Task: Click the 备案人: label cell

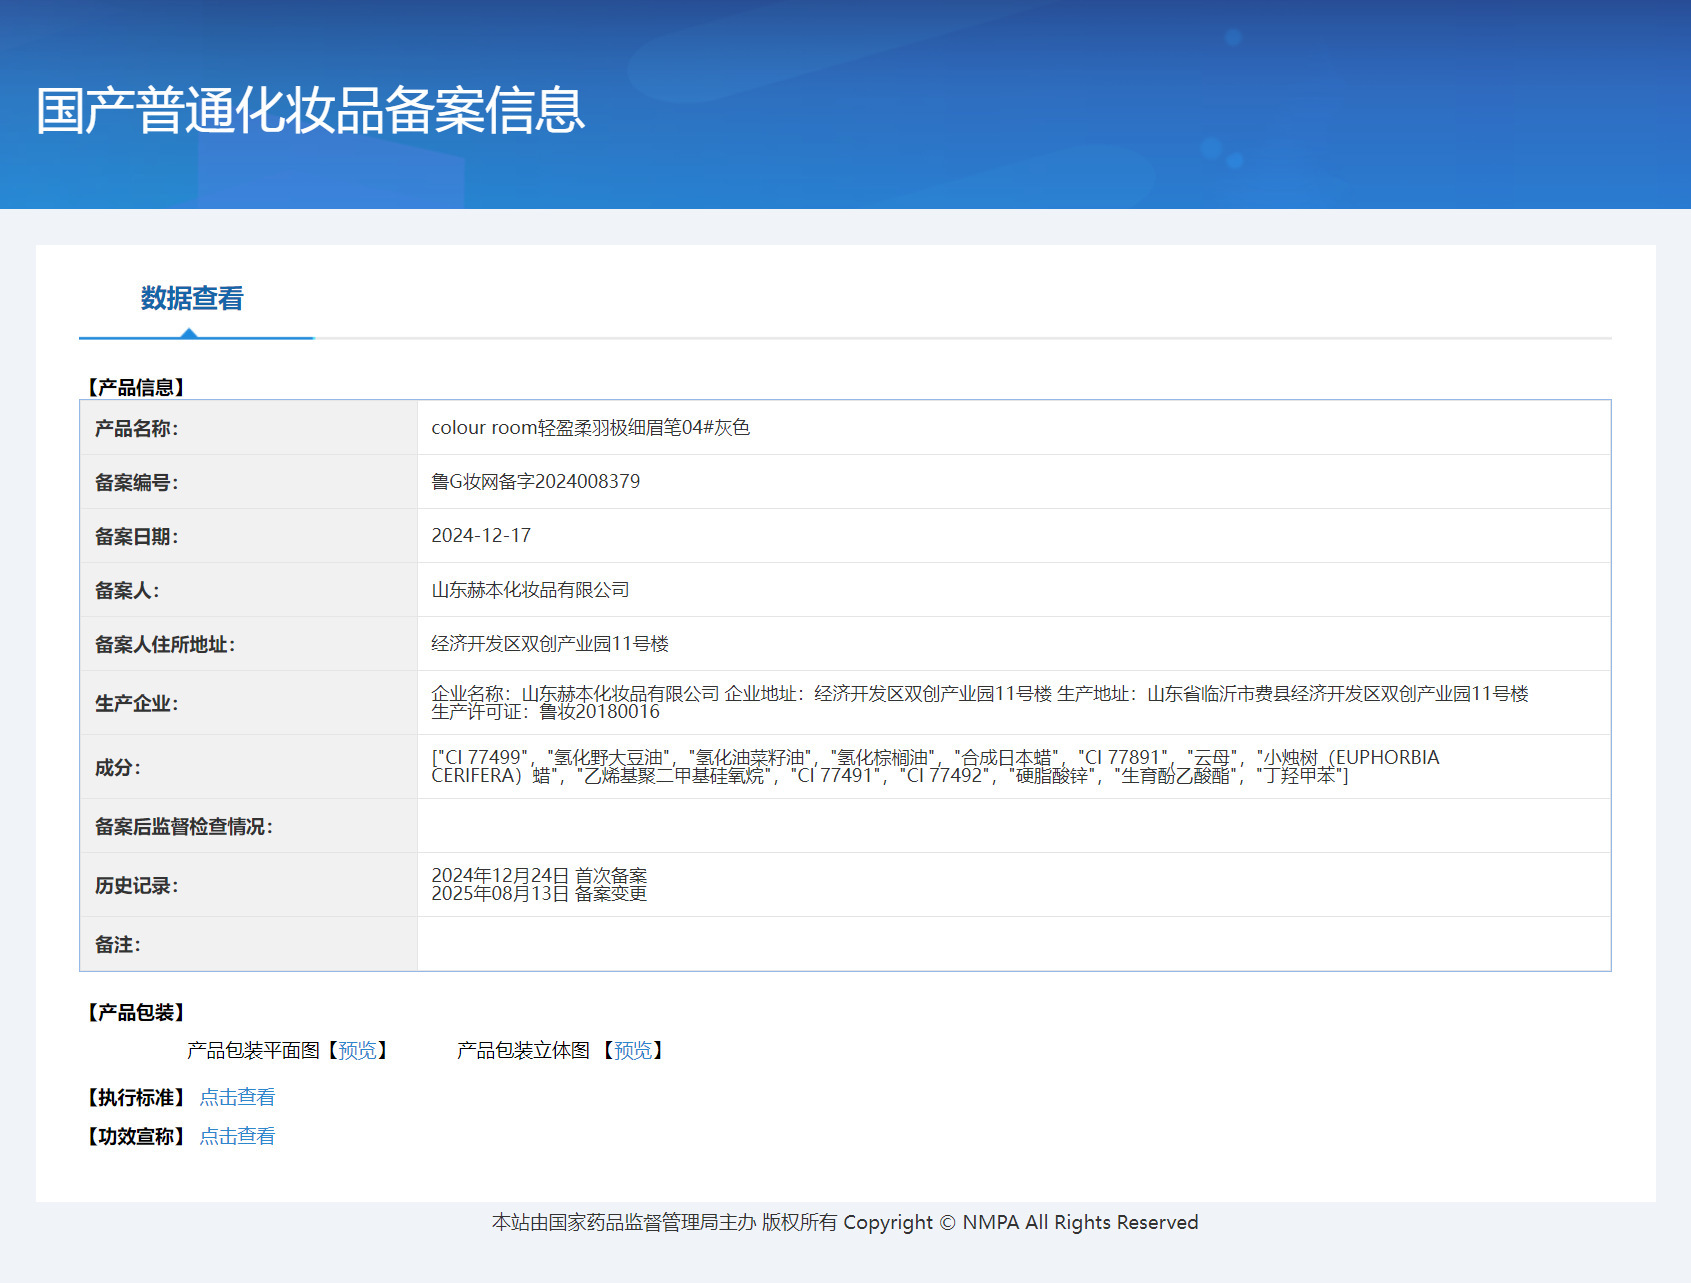Action: tap(249, 590)
